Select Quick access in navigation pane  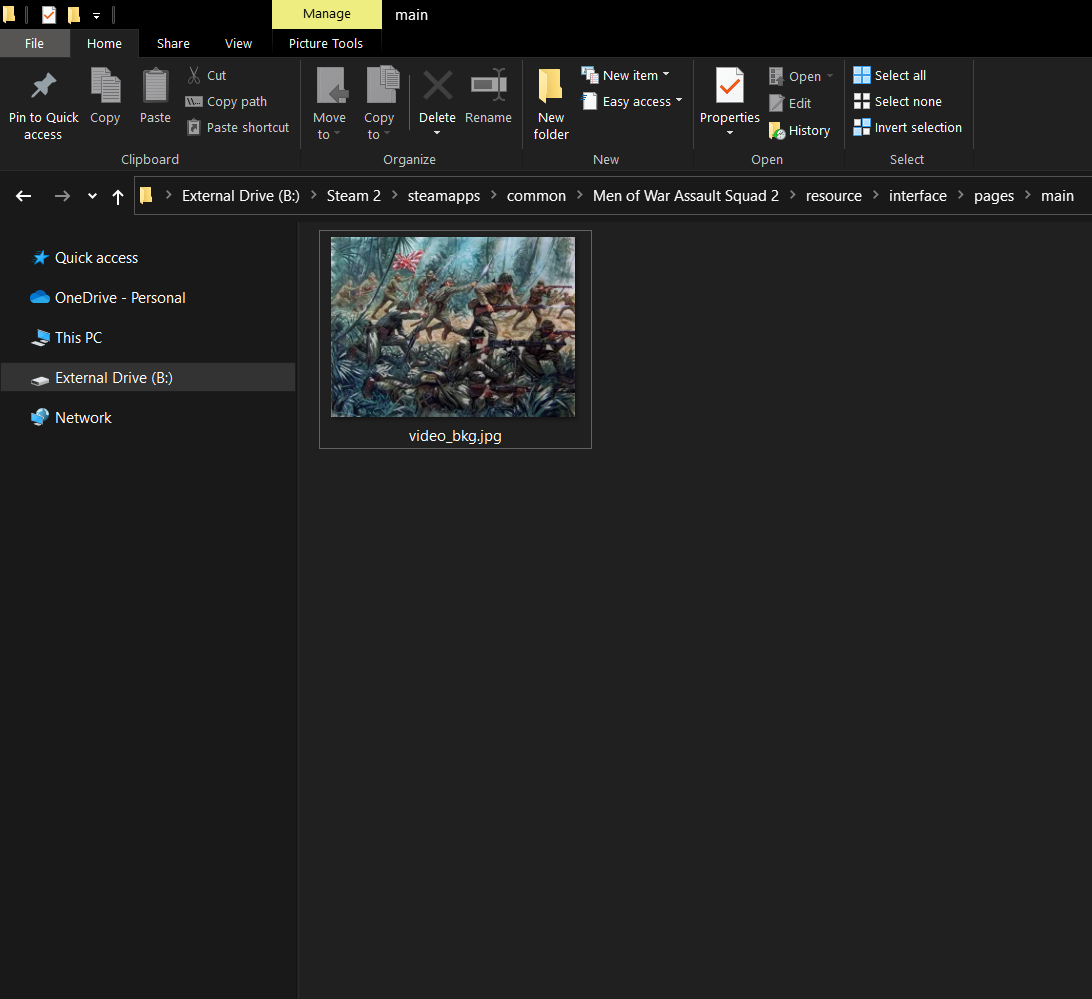[x=85, y=258]
